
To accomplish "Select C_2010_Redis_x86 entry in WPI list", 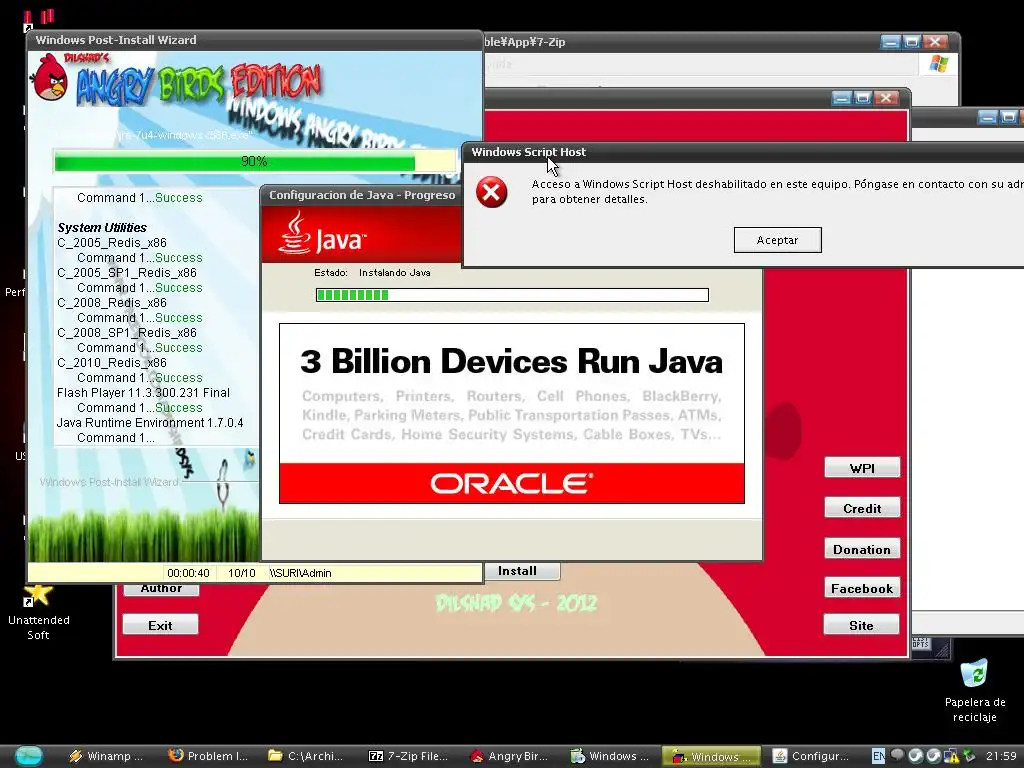I will 112,362.
